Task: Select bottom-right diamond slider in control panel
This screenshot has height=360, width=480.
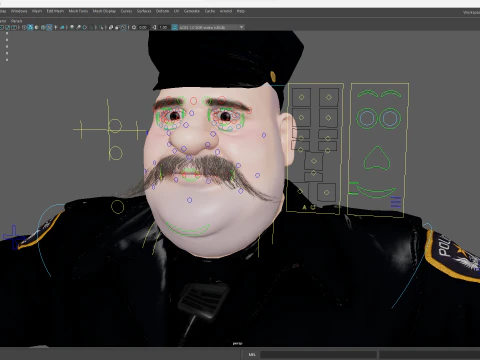Action: point(326,192)
